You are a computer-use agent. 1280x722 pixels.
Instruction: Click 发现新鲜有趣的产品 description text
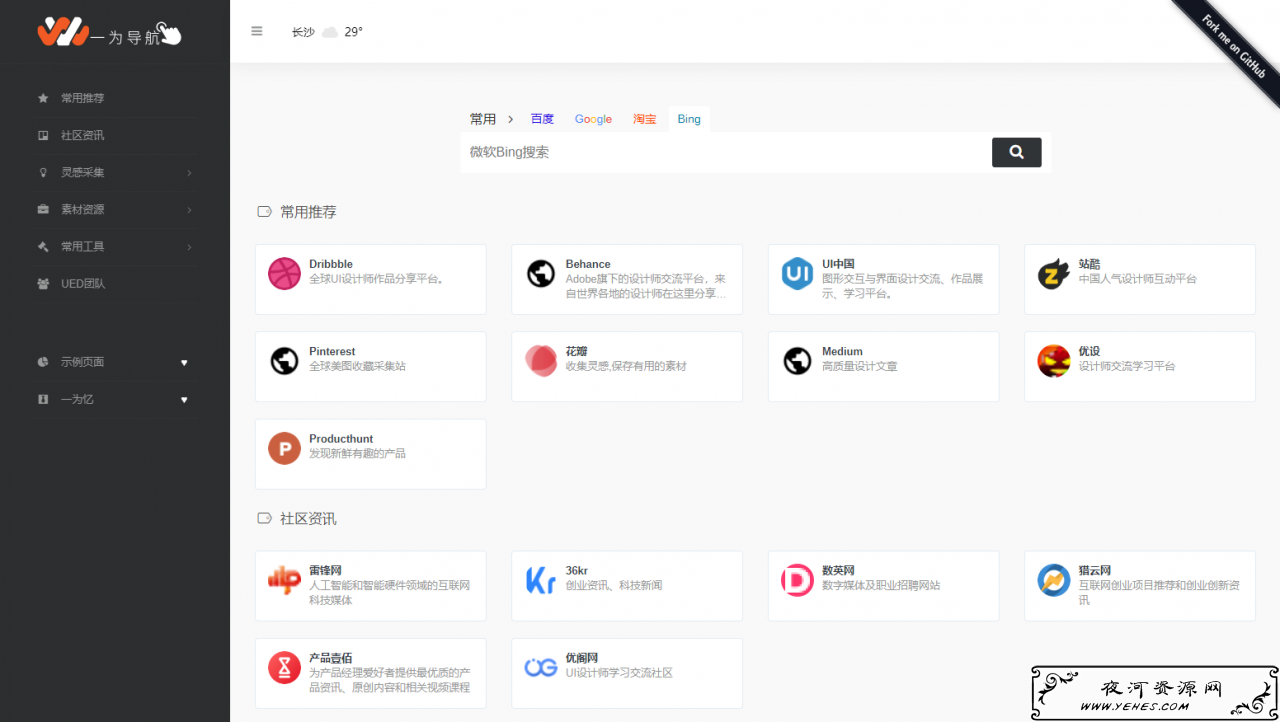(x=357, y=454)
